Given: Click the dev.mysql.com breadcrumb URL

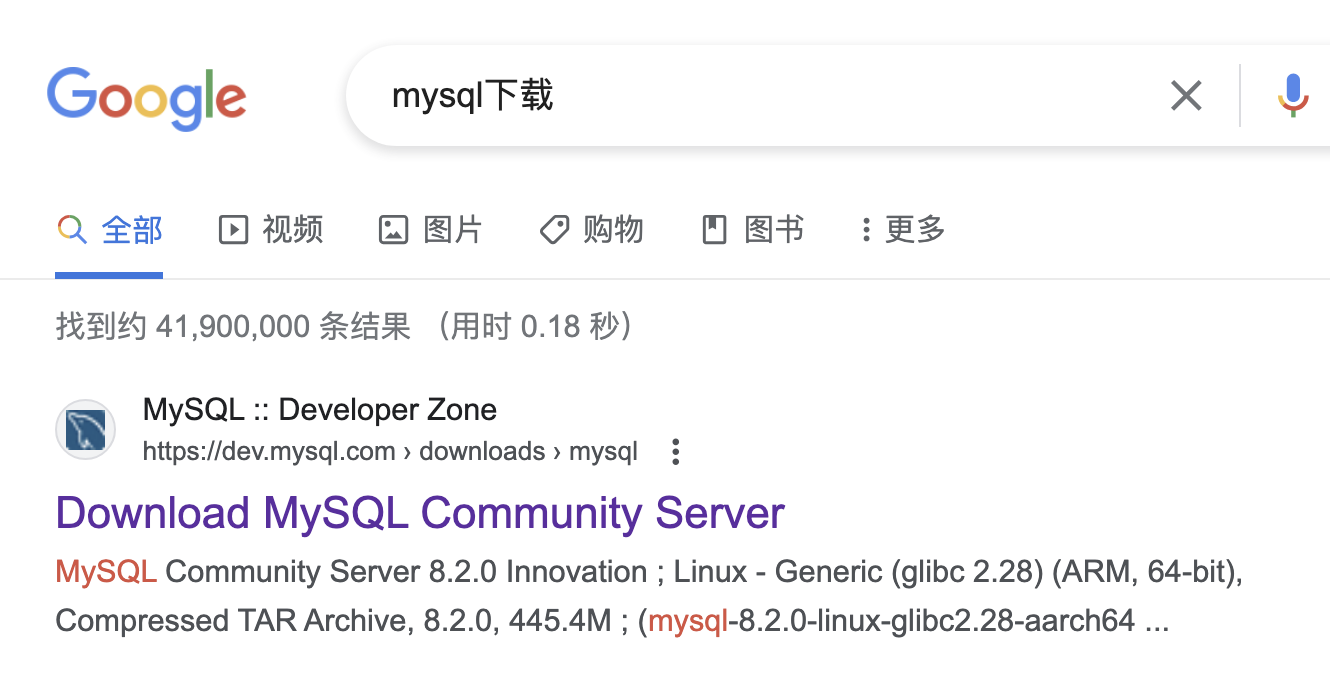Looking at the screenshot, I should (390, 452).
